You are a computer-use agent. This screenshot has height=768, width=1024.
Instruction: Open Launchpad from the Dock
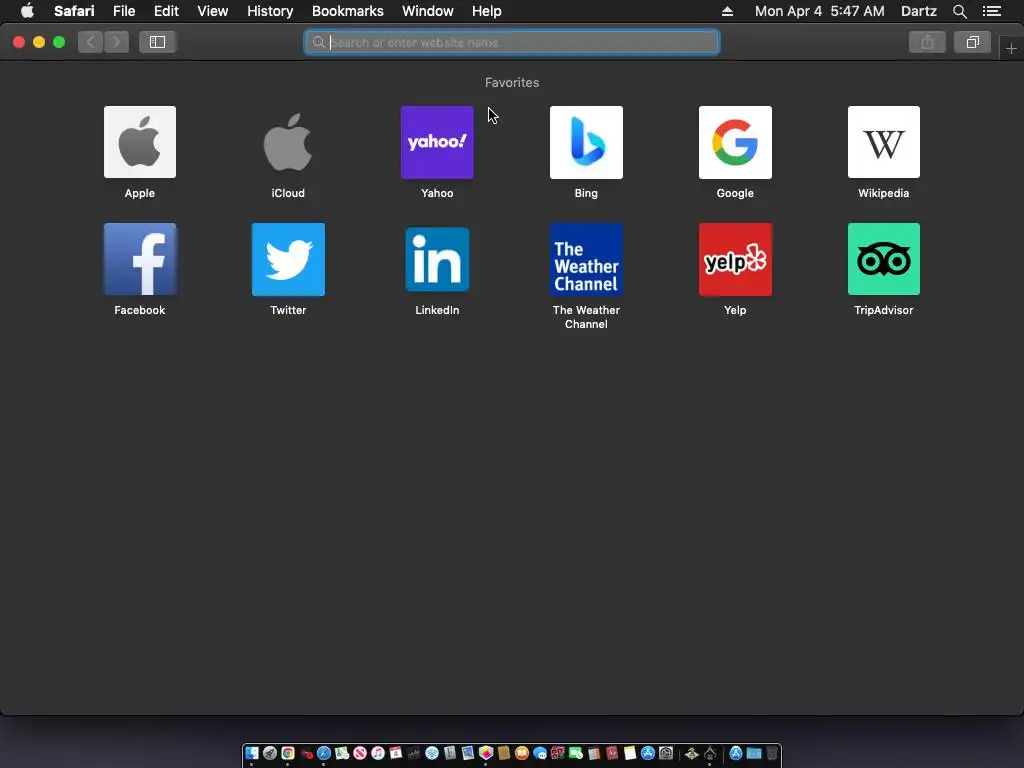[270, 753]
